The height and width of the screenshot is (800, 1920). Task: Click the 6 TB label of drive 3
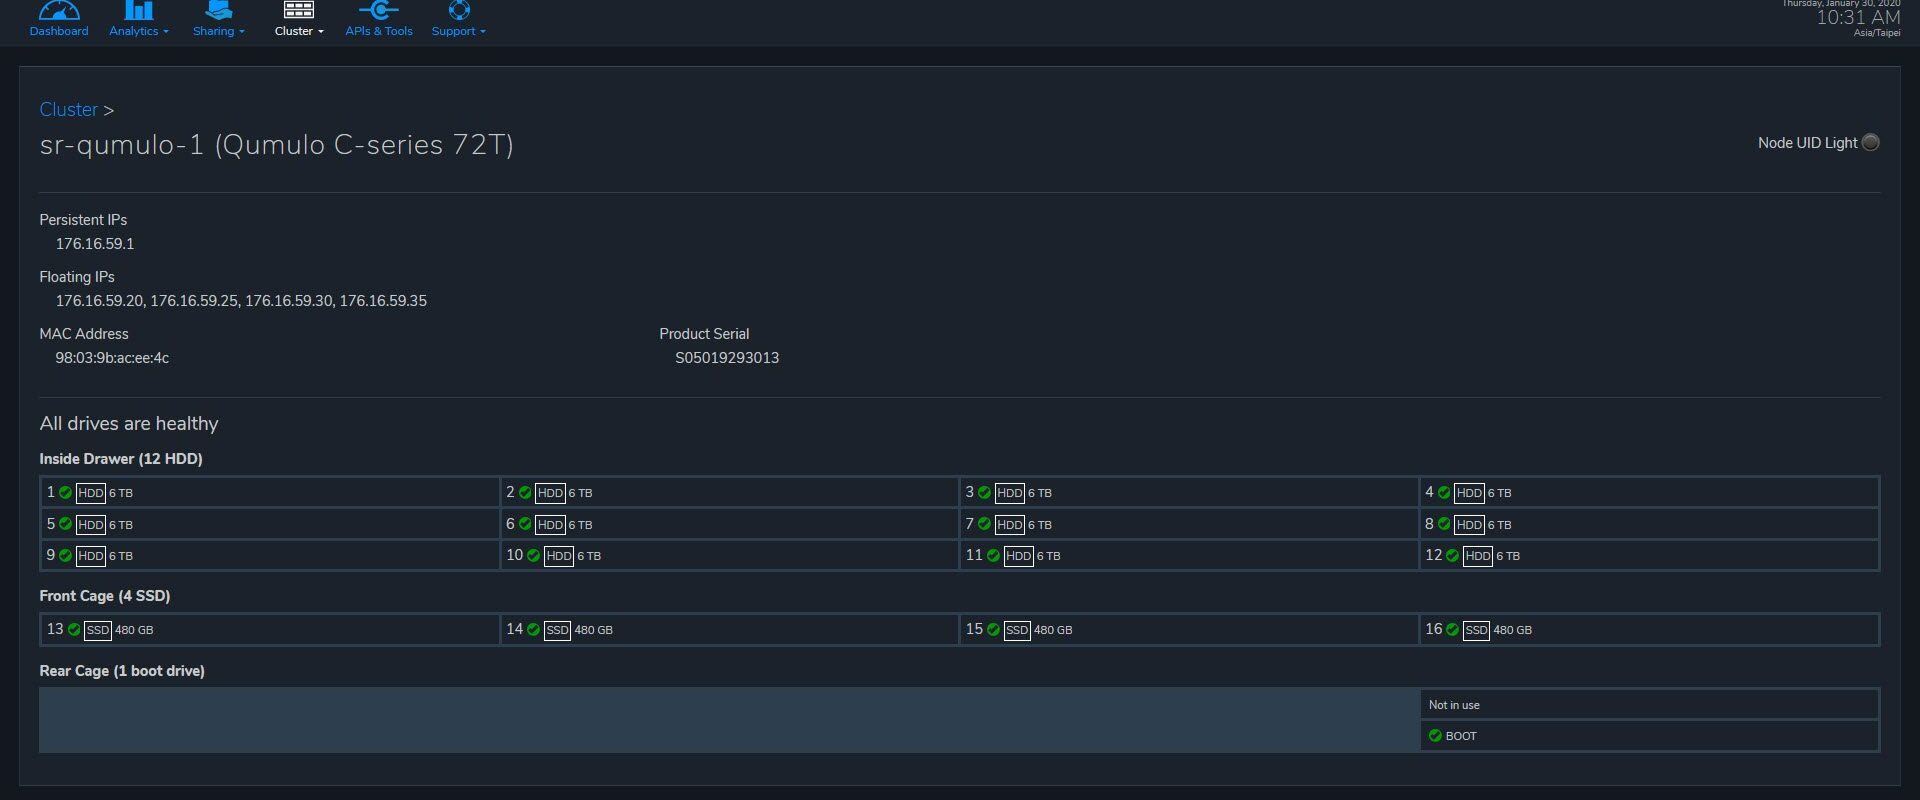click(x=1040, y=493)
